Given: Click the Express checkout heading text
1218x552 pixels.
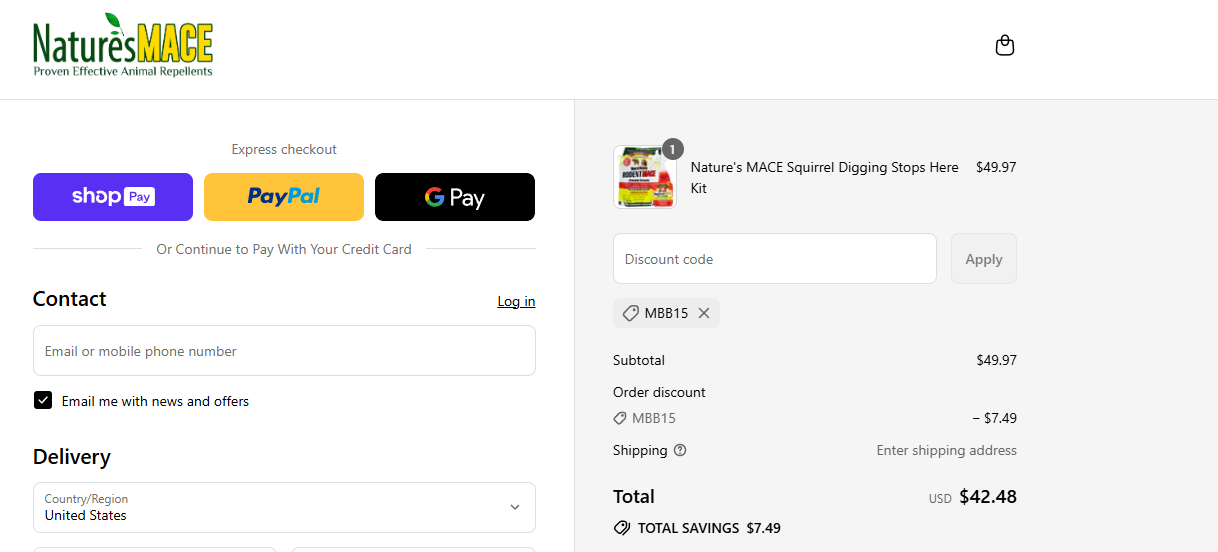Looking at the screenshot, I should tap(284, 149).
